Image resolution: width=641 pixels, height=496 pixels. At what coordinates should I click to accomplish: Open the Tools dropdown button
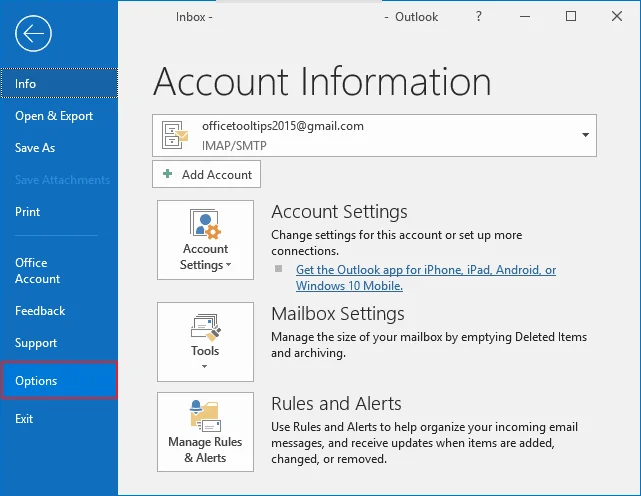(x=205, y=342)
